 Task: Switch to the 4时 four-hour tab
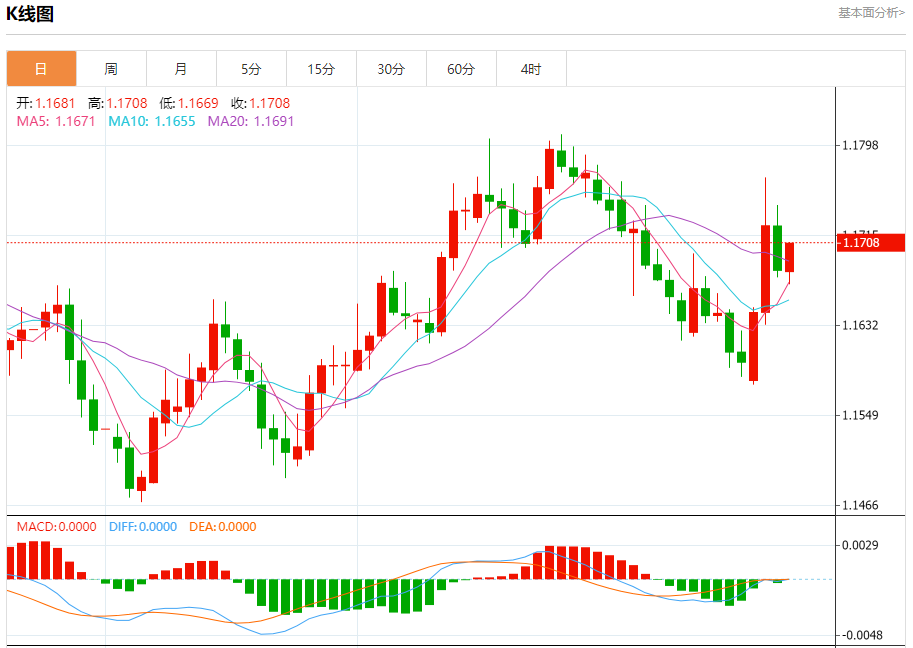click(531, 69)
